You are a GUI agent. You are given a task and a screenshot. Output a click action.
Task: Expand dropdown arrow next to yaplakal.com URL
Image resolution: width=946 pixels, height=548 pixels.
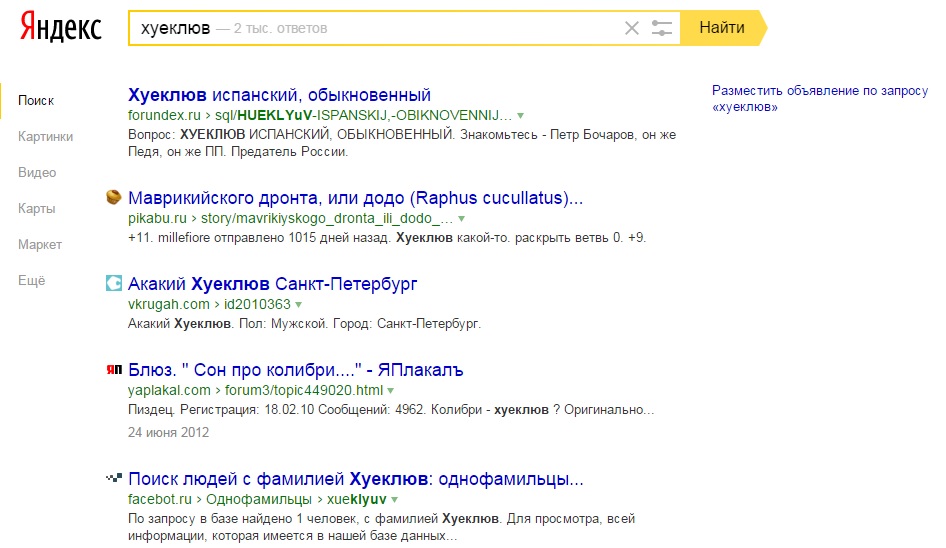390,390
